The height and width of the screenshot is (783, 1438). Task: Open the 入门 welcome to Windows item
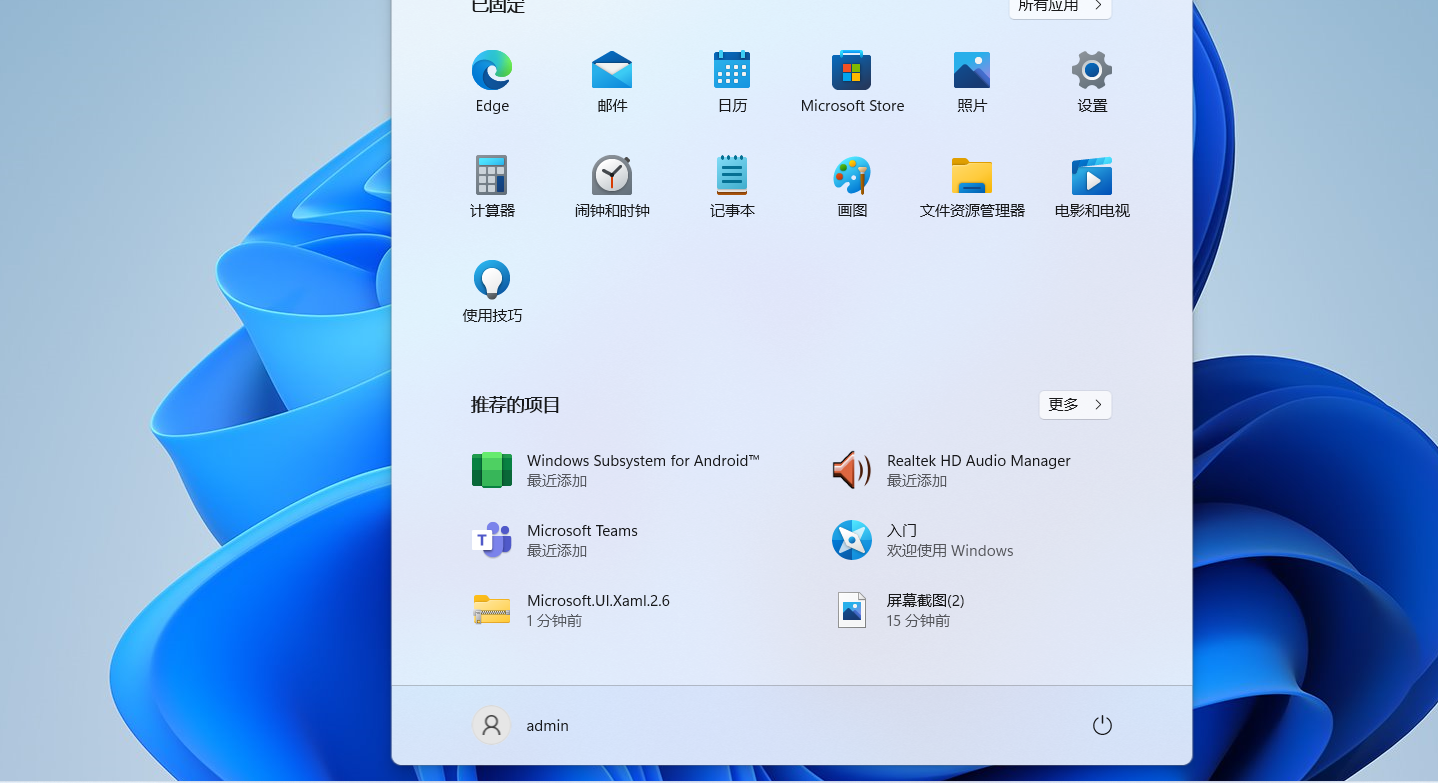click(922, 540)
